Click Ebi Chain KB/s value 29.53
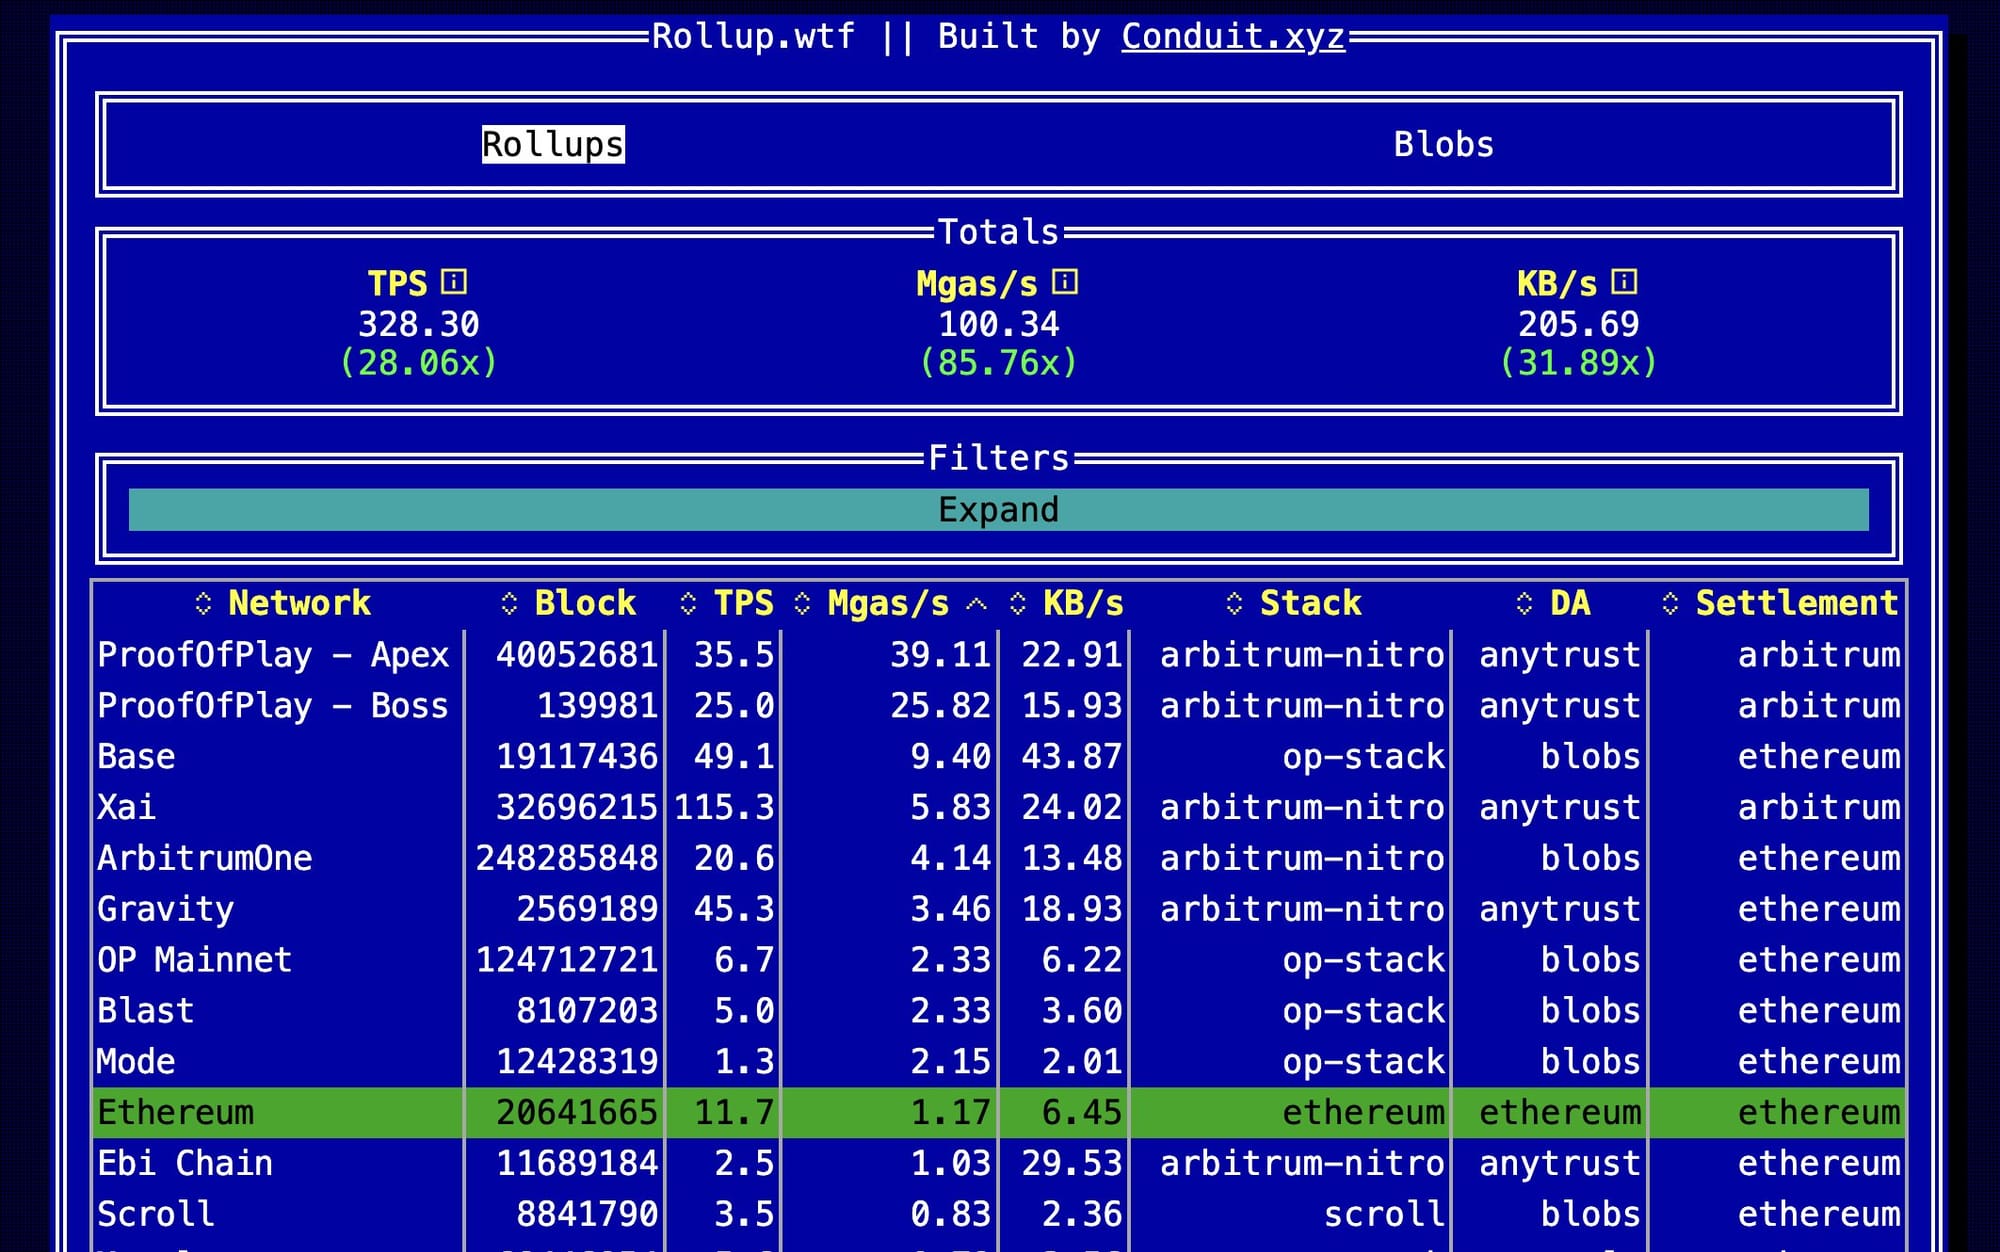The height and width of the screenshot is (1252, 2000). (x=1072, y=1164)
